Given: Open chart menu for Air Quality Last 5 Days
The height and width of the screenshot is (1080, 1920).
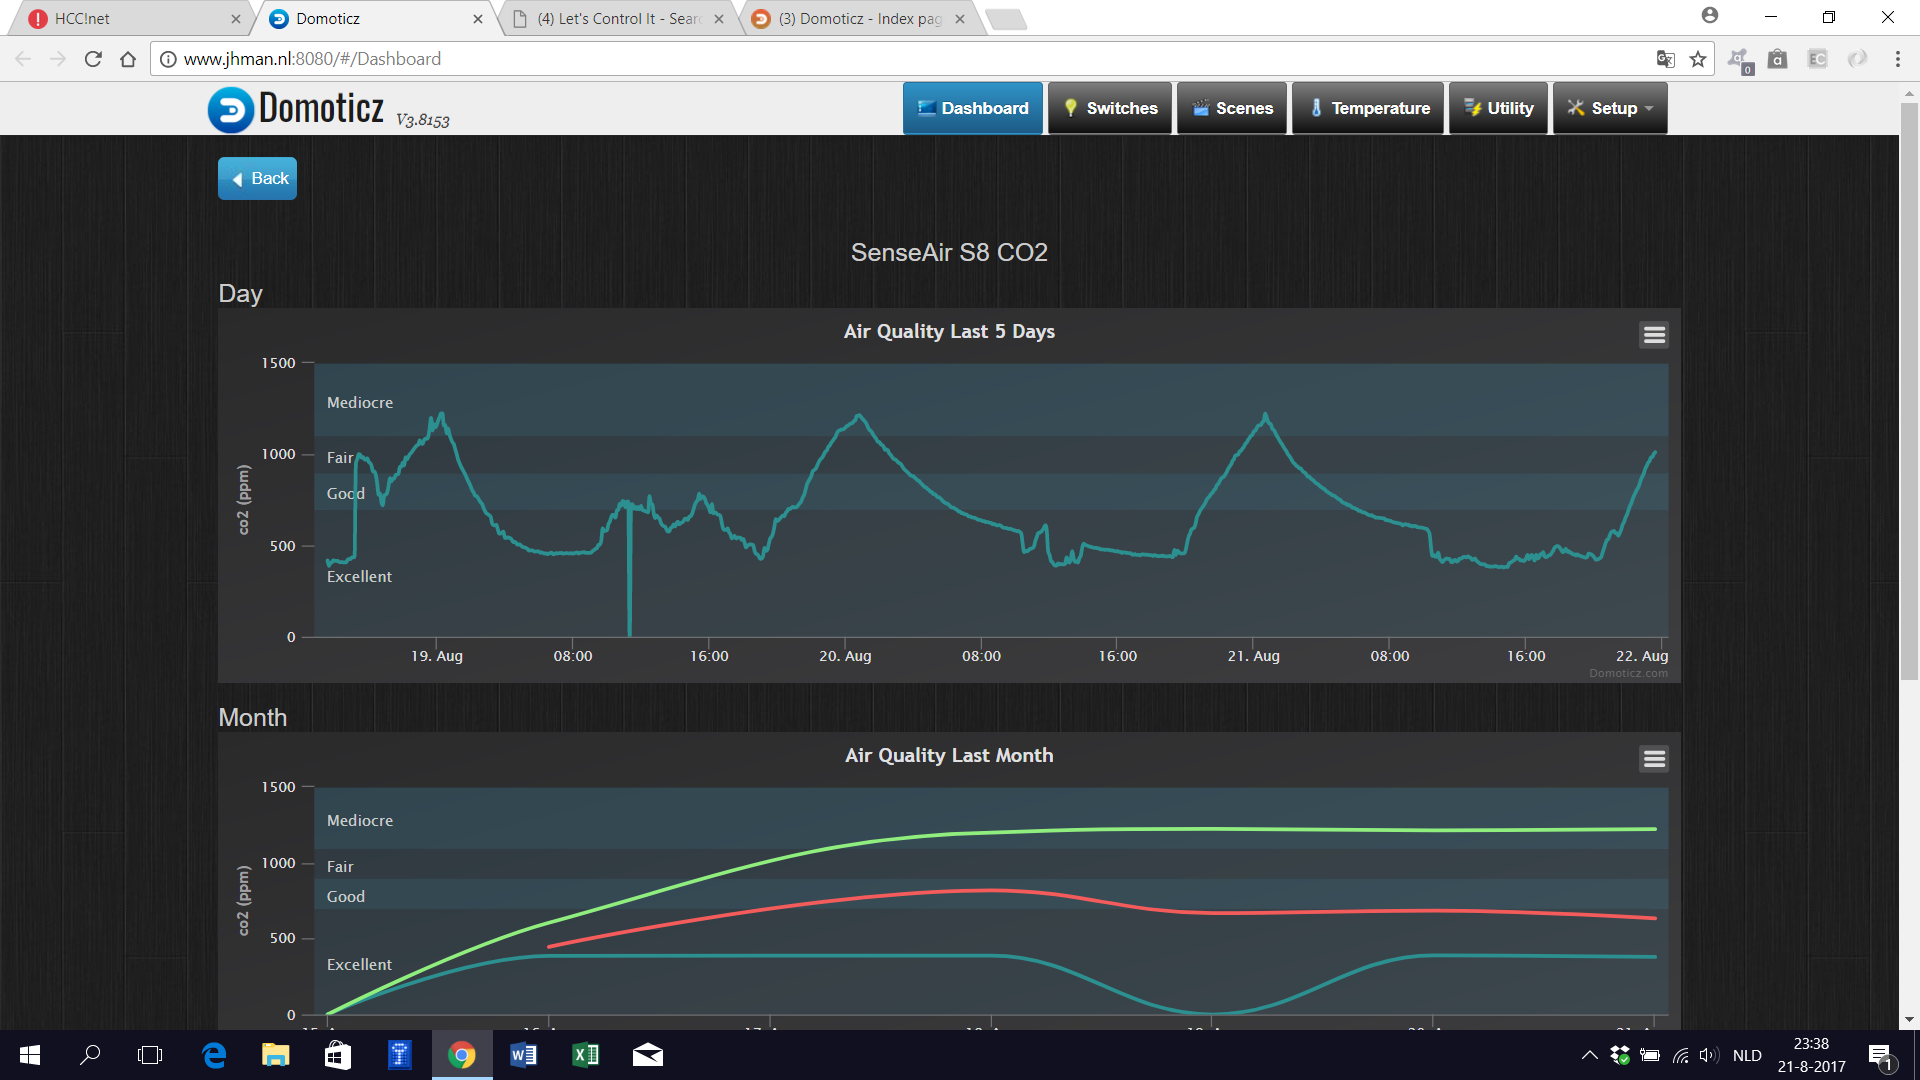Looking at the screenshot, I should coord(1654,335).
